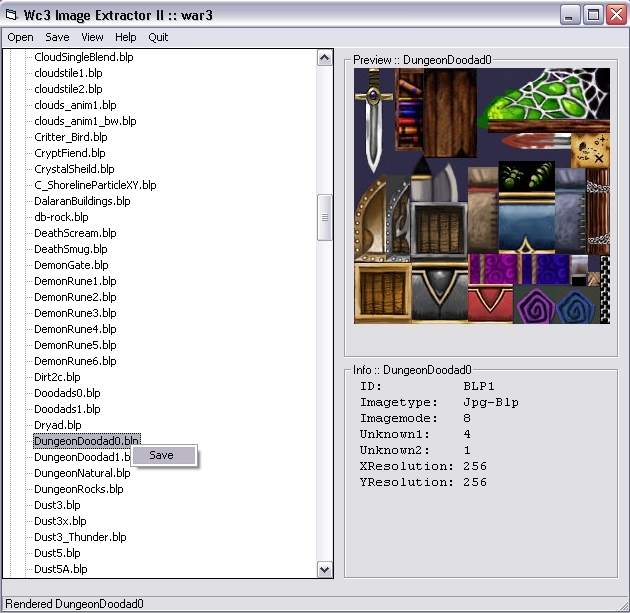630x613 pixels.
Task: Select clouds_anim1.blp
Action: (75, 105)
